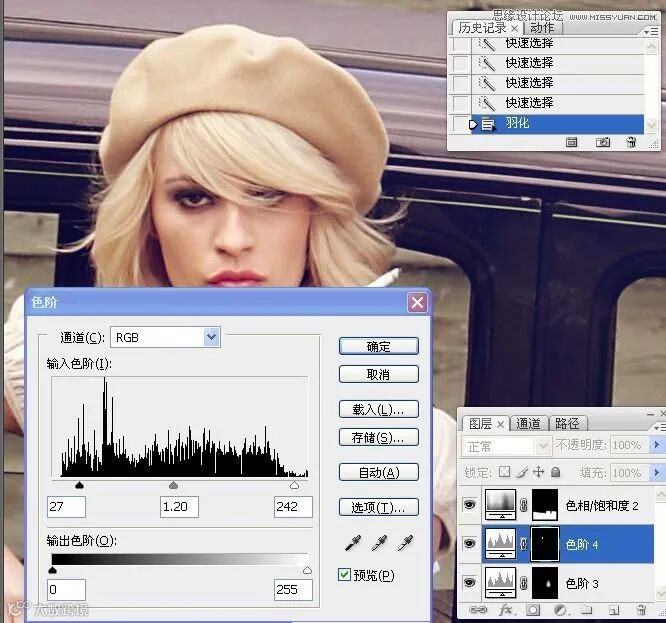The image size is (666, 623).
Task: Click link layers icon in Layers panel
Action: tap(478, 610)
